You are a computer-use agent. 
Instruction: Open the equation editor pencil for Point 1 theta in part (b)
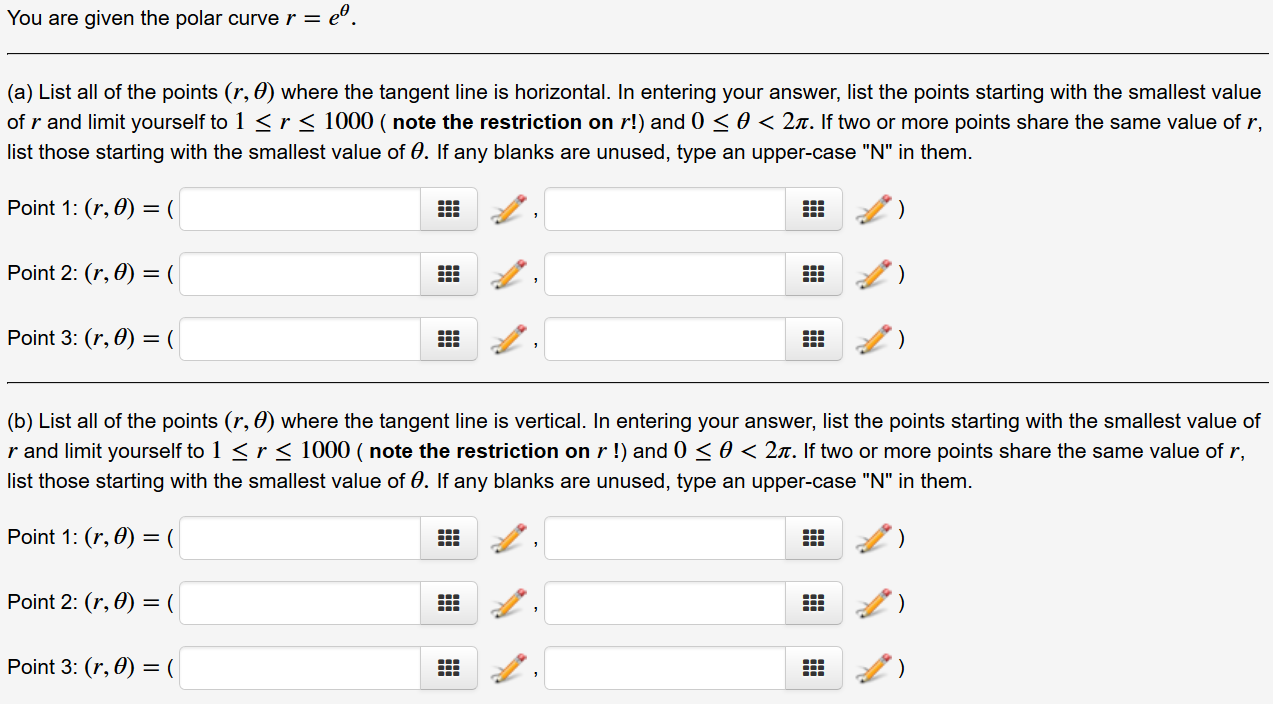872,538
